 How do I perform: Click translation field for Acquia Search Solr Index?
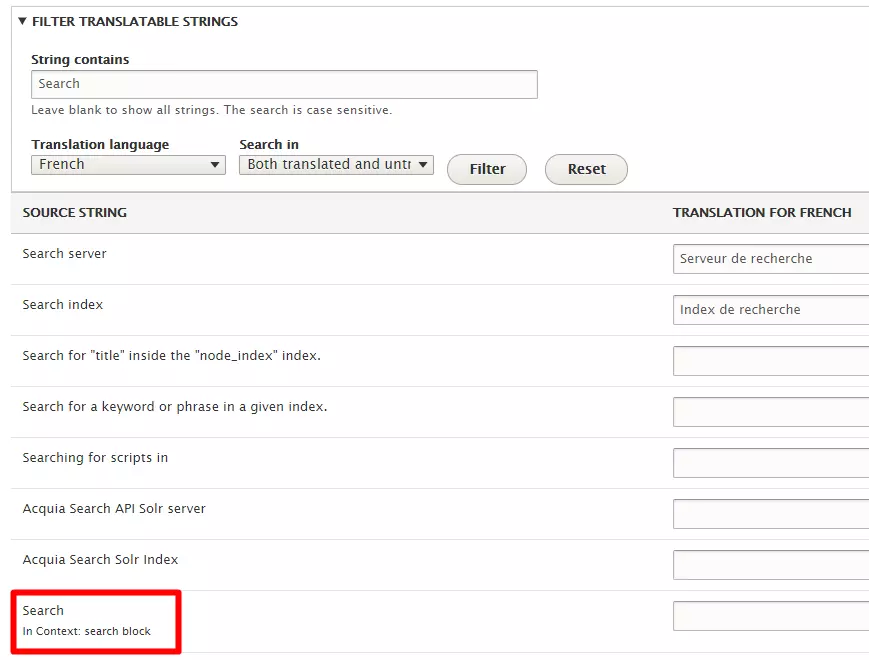770,565
